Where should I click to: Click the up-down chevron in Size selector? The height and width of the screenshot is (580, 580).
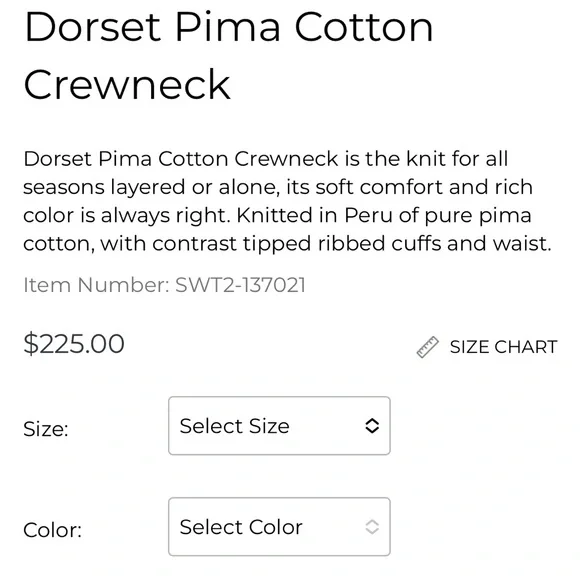pyautogui.click(x=372, y=426)
